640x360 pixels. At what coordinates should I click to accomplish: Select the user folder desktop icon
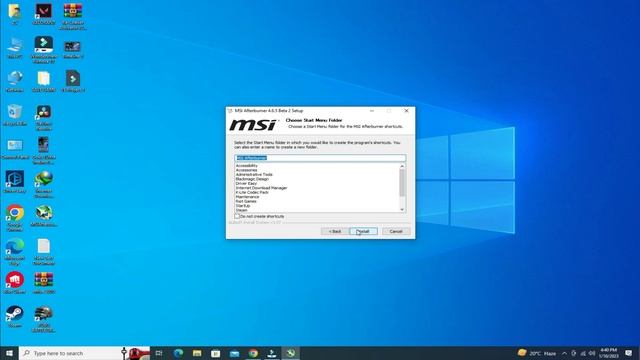pos(15,14)
